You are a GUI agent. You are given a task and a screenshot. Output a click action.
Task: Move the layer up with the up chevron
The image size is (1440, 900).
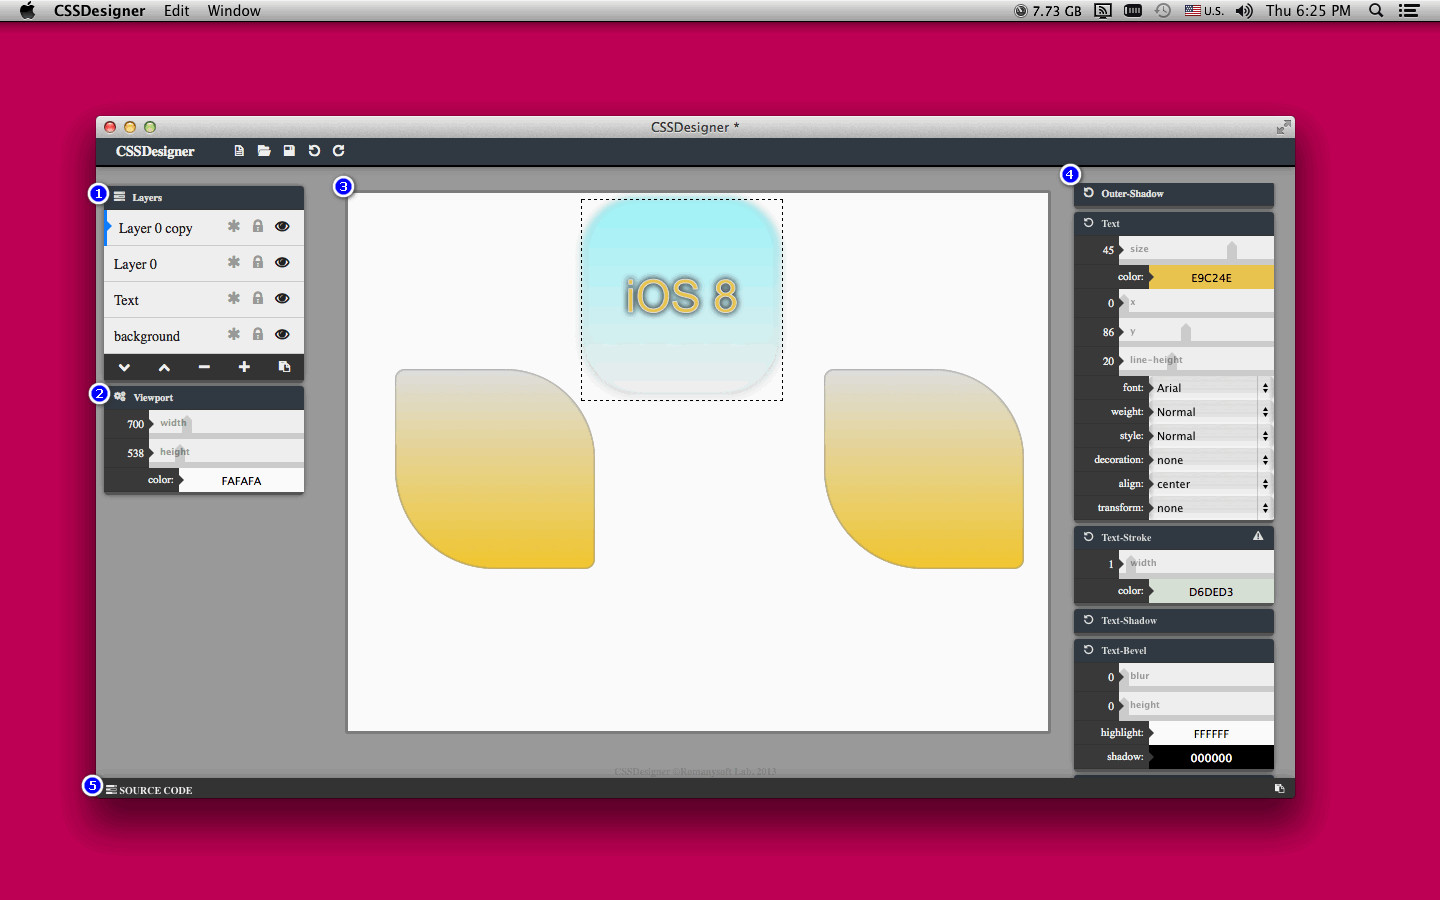pyautogui.click(x=164, y=367)
